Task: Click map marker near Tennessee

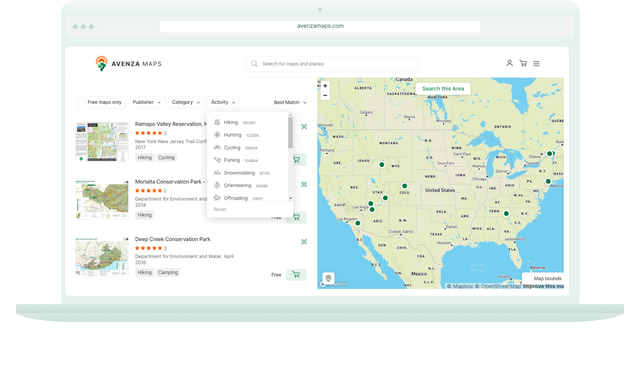Action: point(506,213)
